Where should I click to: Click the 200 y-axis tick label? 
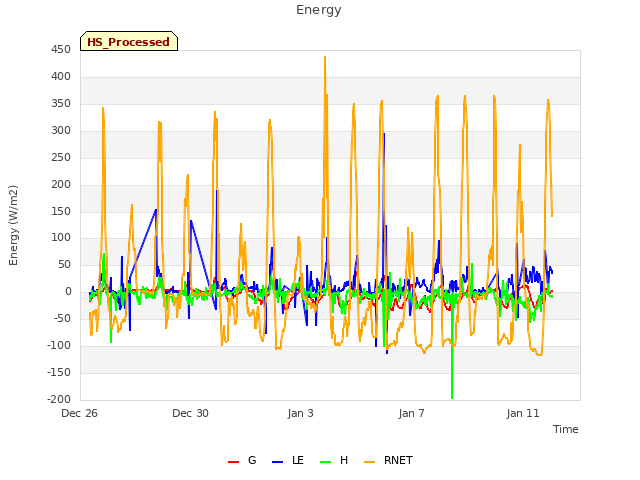click(x=61, y=184)
